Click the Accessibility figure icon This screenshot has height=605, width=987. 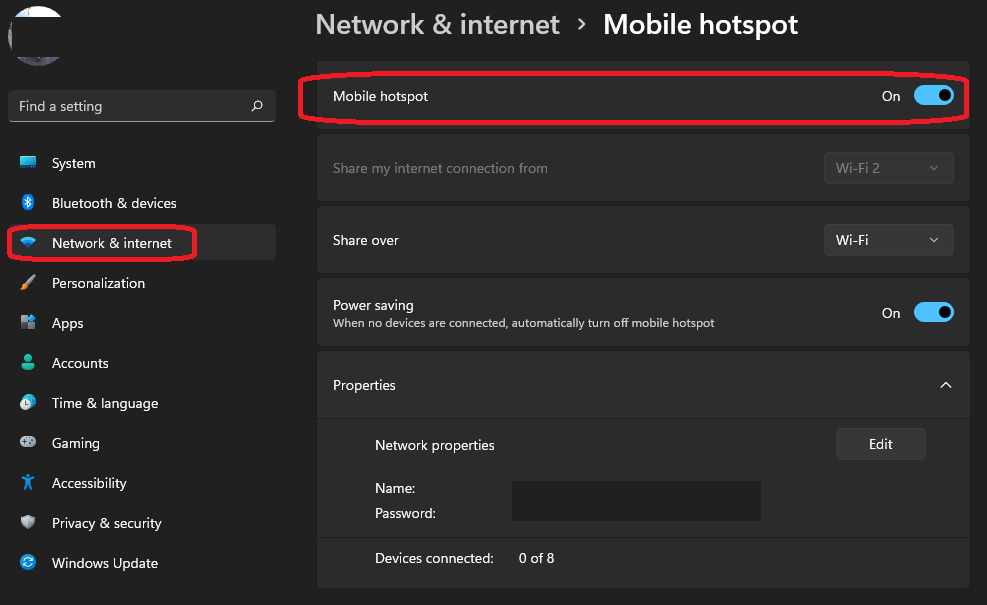coord(28,483)
